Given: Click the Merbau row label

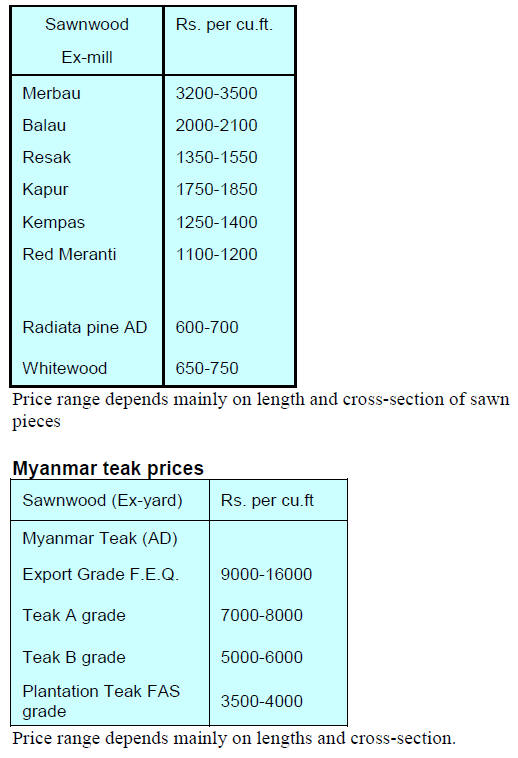Looking at the screenshot, I should point(51,93).
